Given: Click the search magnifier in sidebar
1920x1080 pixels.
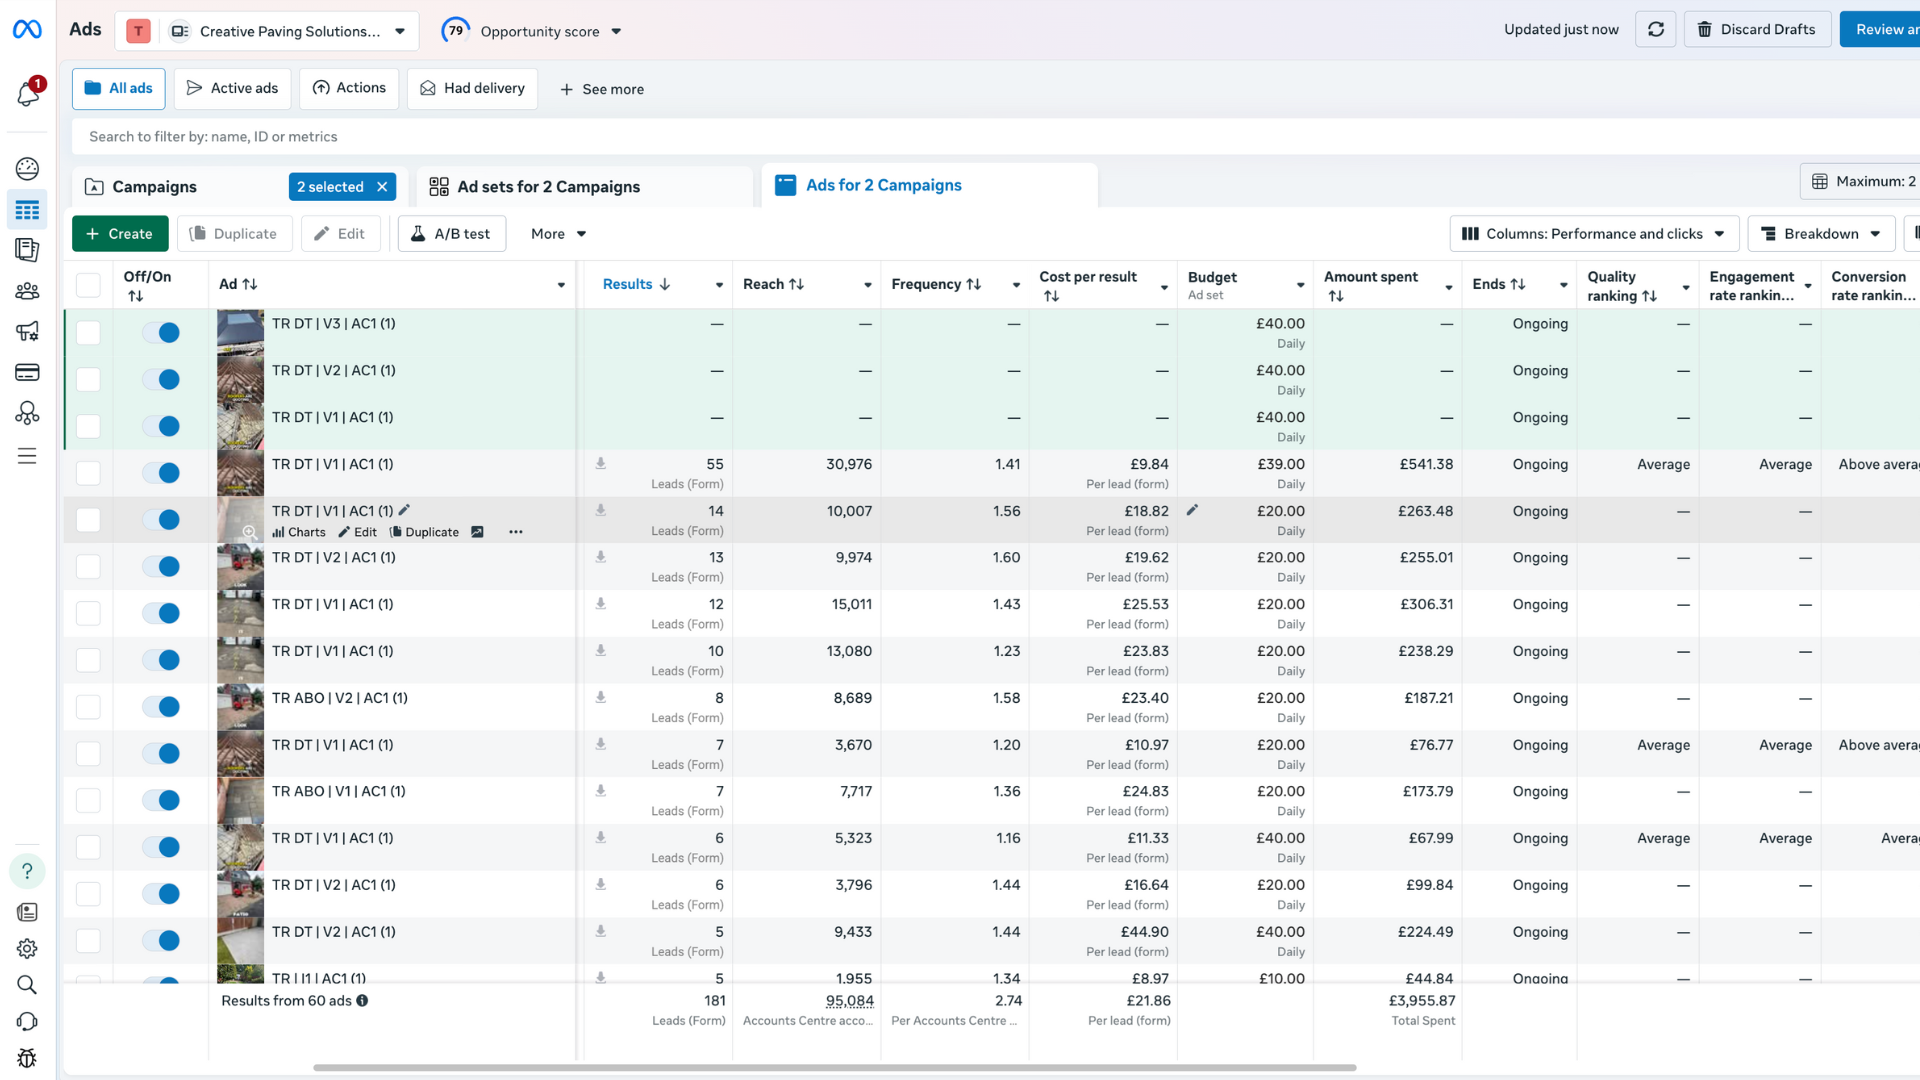Looking at the screenshot, I should (x=27, y=985).
